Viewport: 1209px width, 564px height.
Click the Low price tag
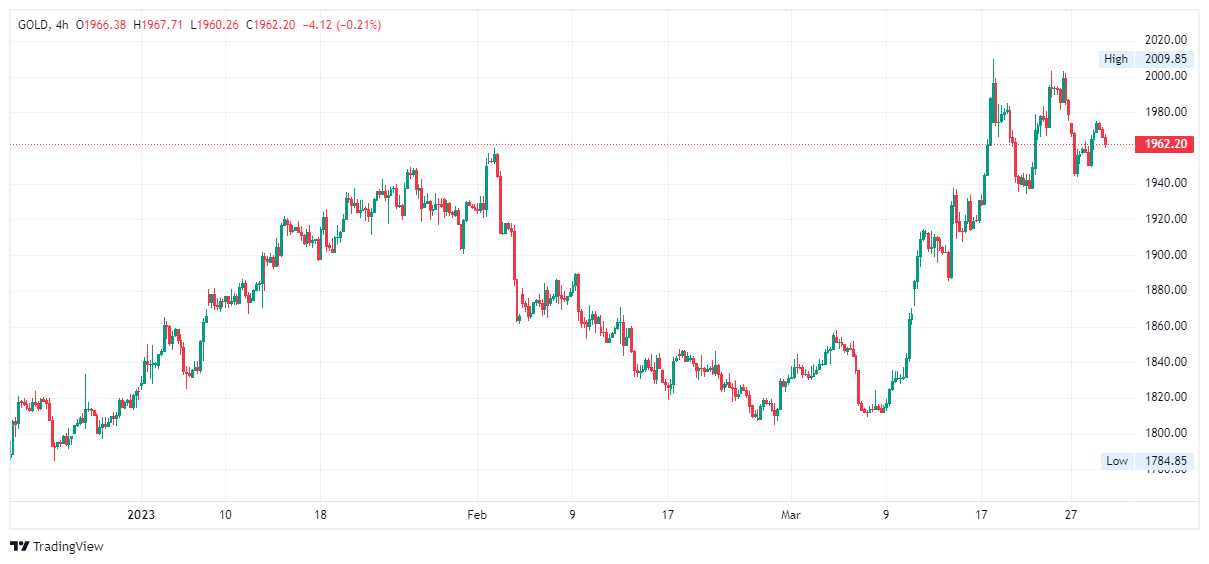(1117, 461)
